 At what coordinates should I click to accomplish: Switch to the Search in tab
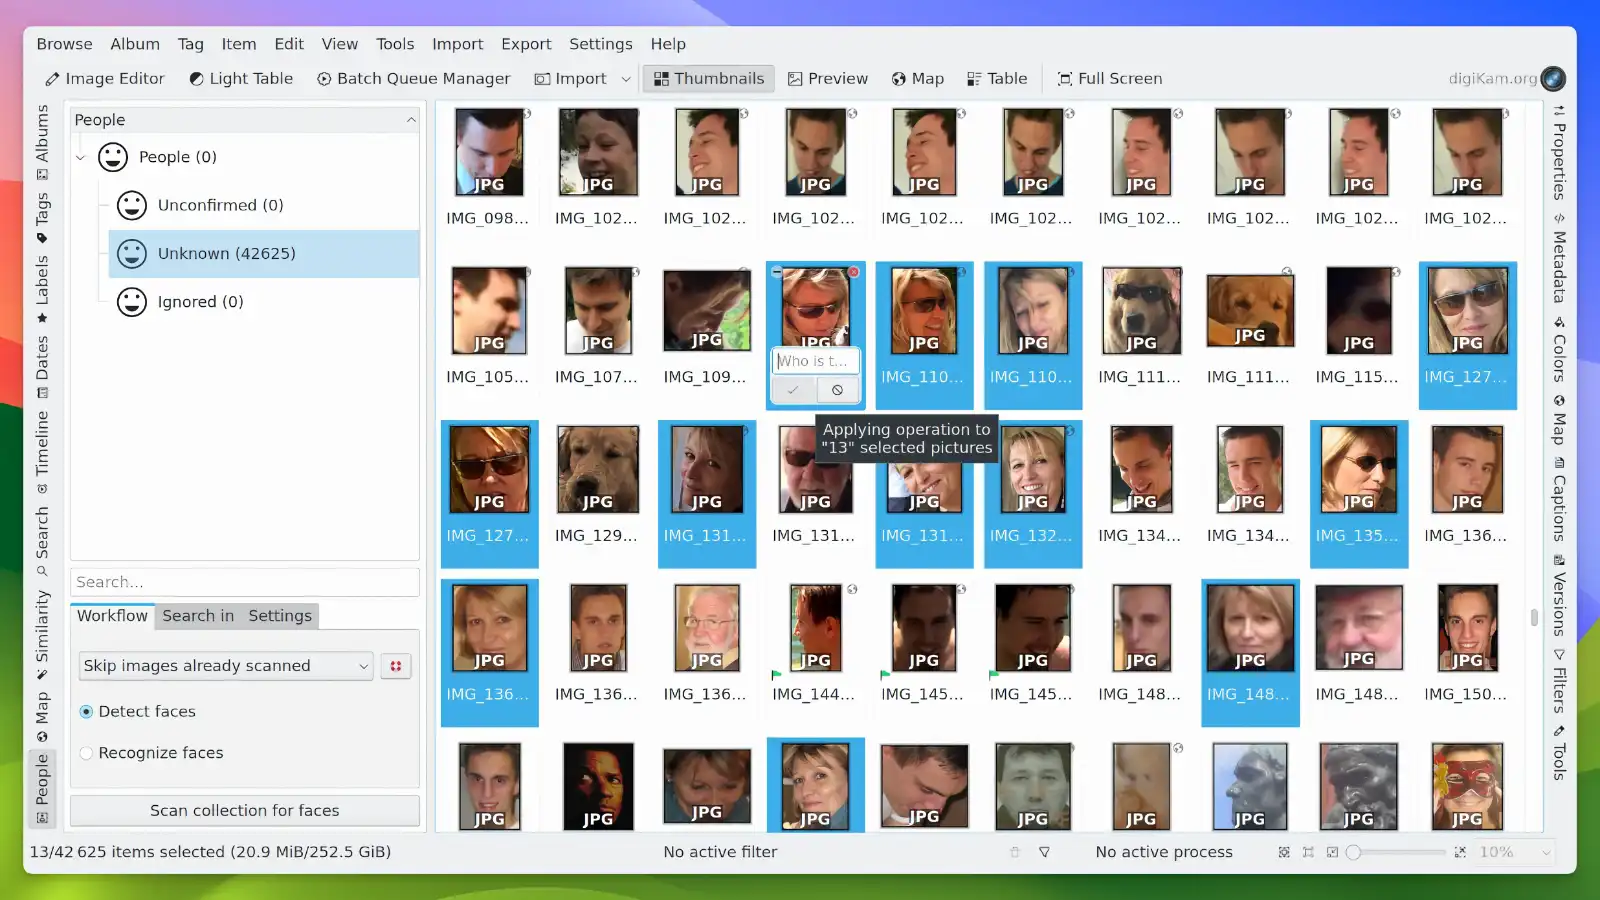point(197,615)
